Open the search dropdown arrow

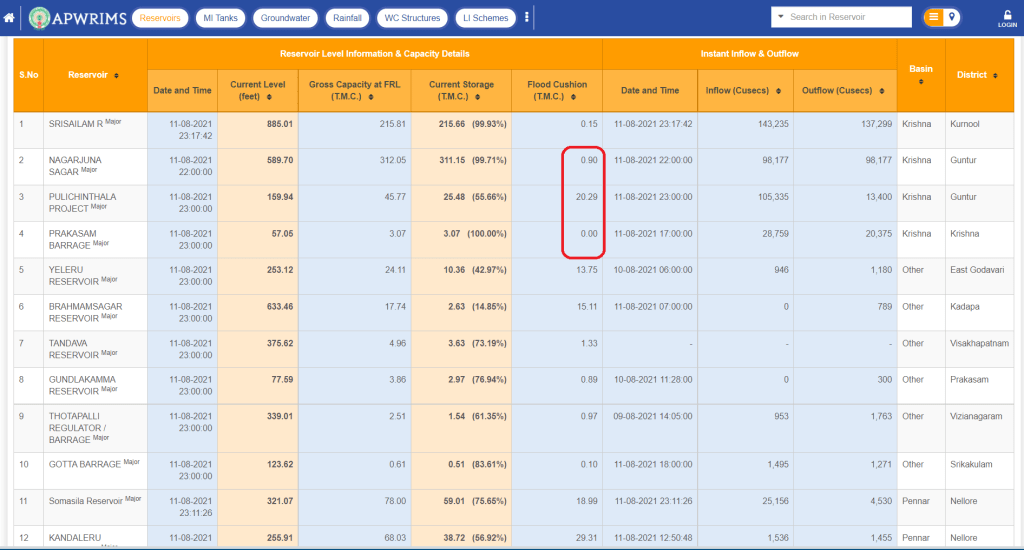point(779,17)
